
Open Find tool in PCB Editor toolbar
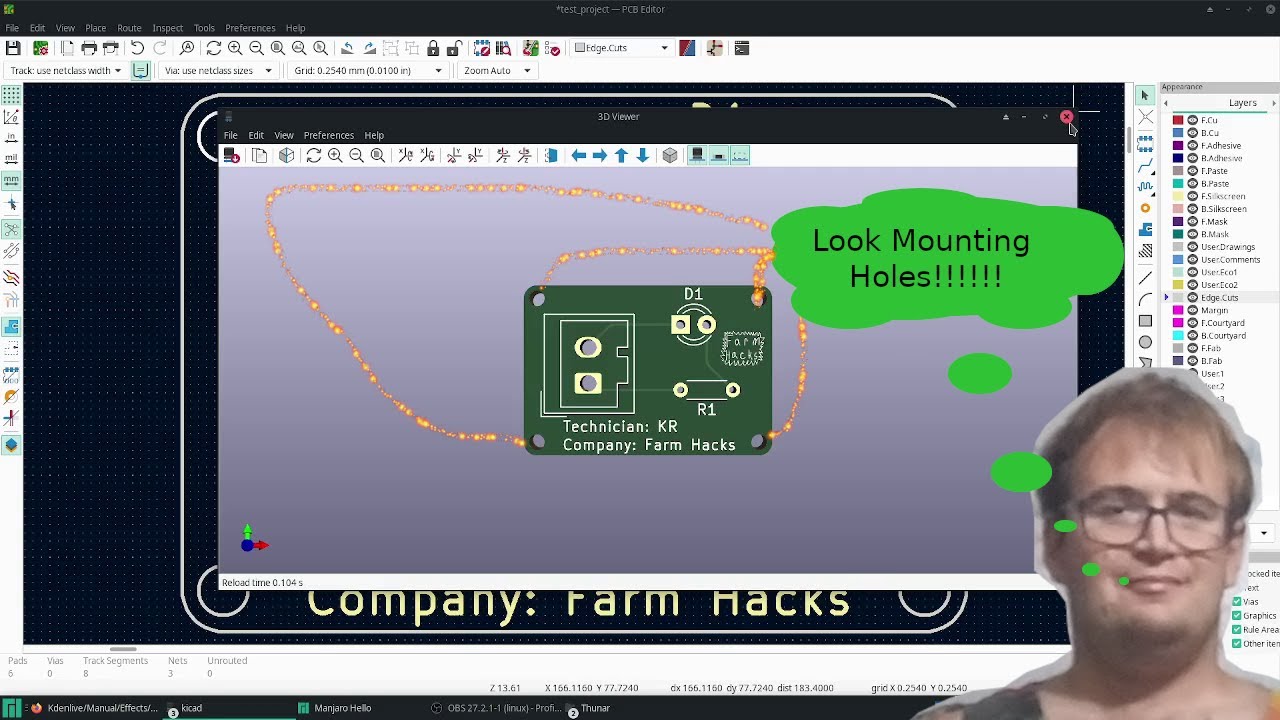[x=187, y=48]
